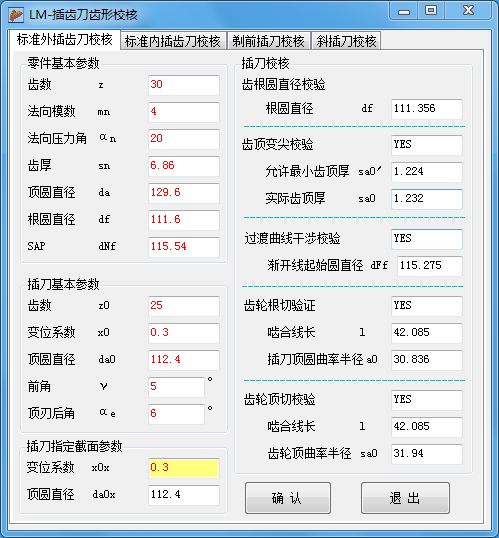This screenshot has width=499, height=538.
Task: Open the 剃前插刀校核 tab
Action: [268, 41]
